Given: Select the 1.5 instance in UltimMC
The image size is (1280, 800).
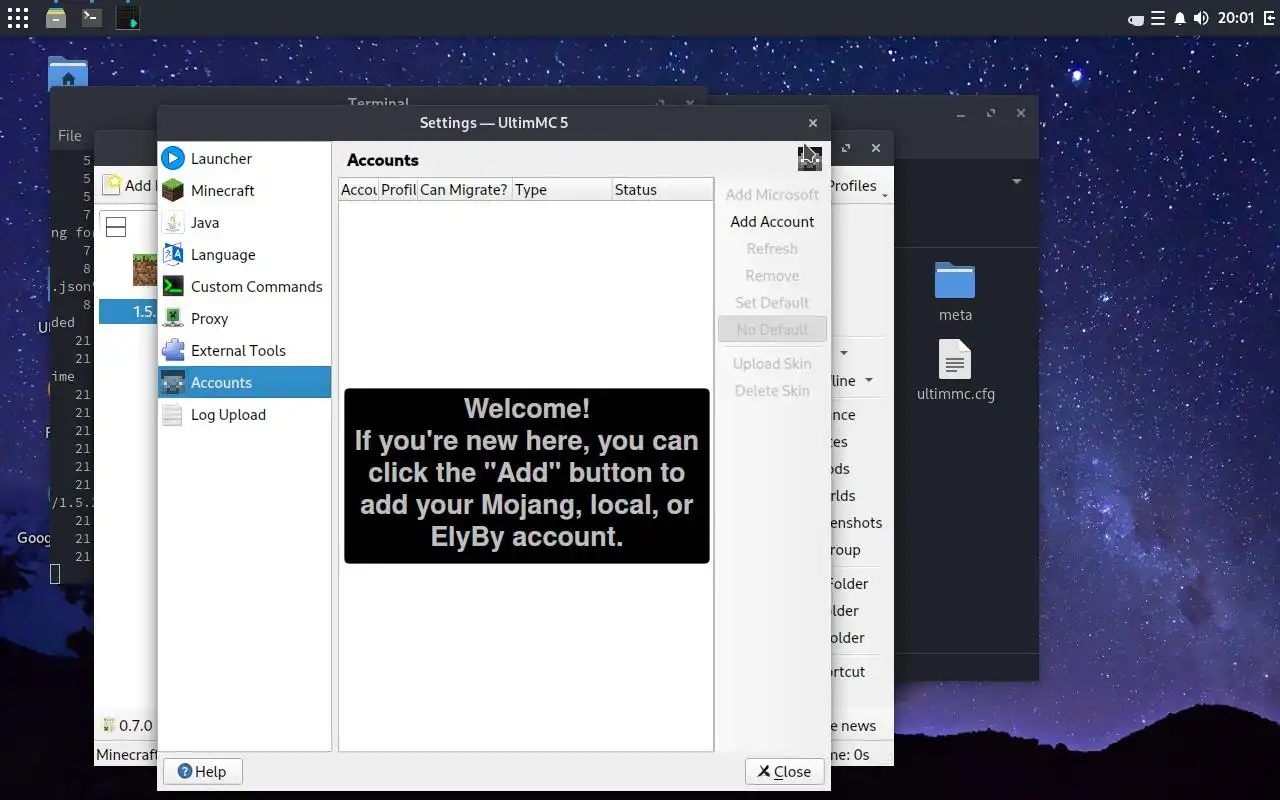Looking at the screenshot, I should point(127,311).
